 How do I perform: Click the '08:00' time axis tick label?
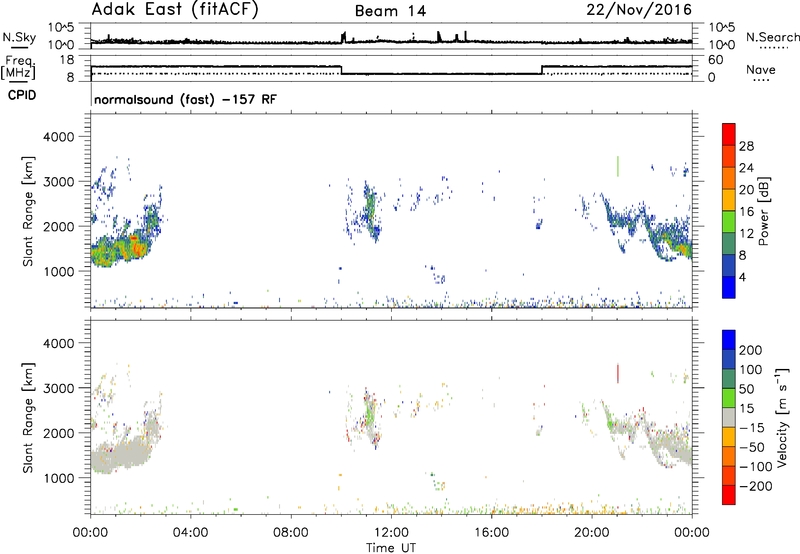[291, 533]
